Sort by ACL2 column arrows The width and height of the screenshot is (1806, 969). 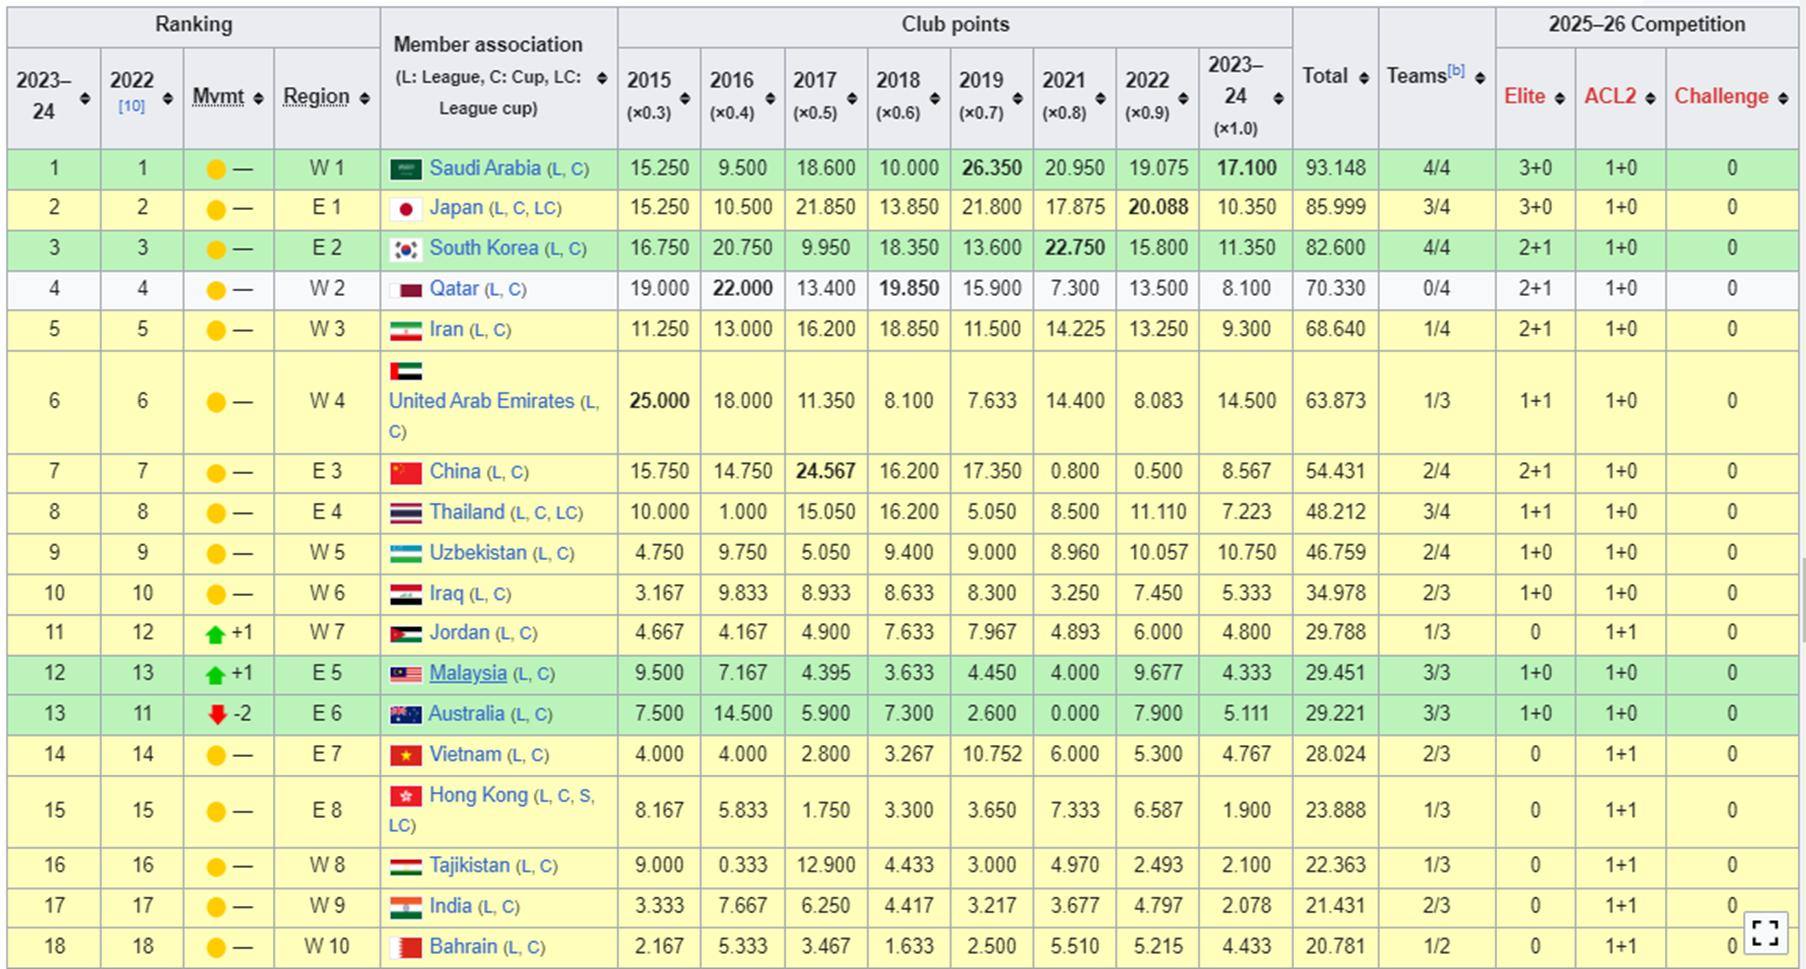[1650, 98]
